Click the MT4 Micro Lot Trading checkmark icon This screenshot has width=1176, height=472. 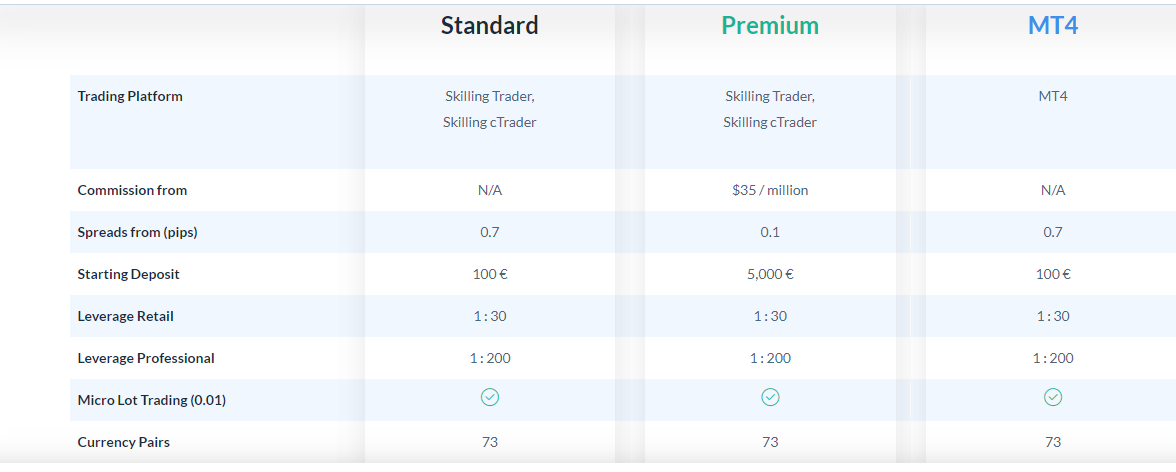click(1053, 398)
